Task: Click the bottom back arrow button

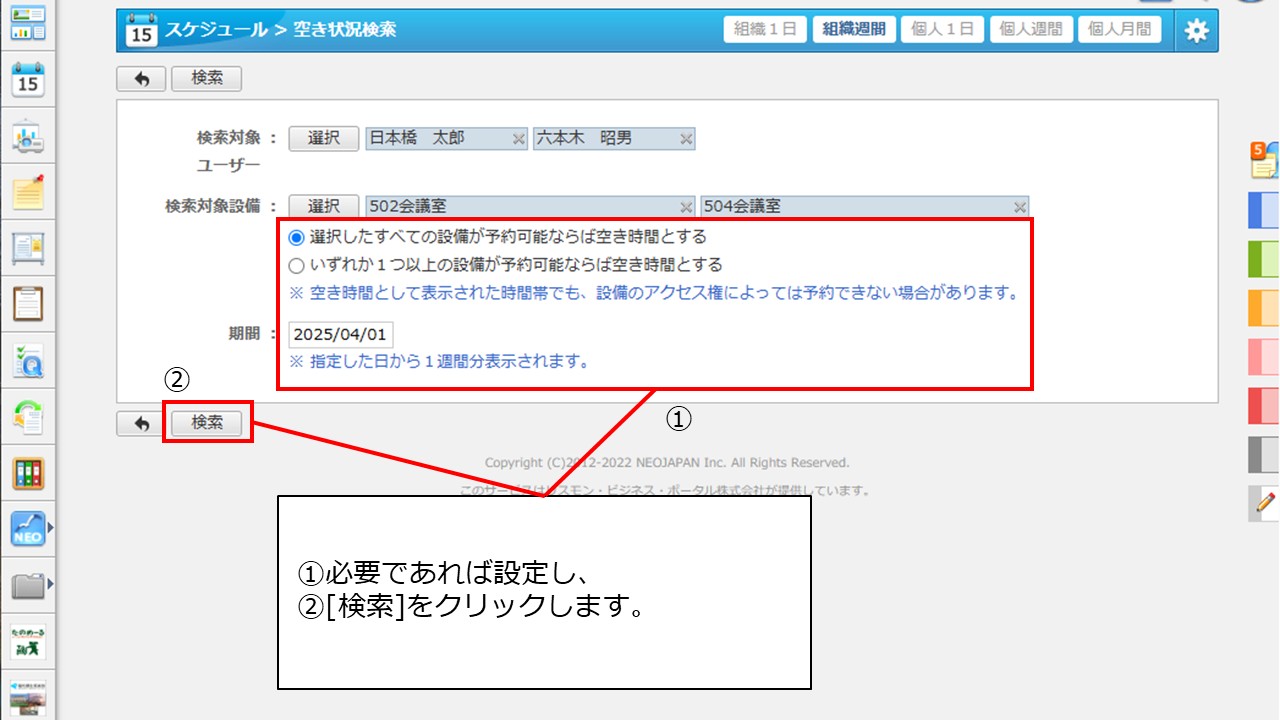Action: coord(141,423)
